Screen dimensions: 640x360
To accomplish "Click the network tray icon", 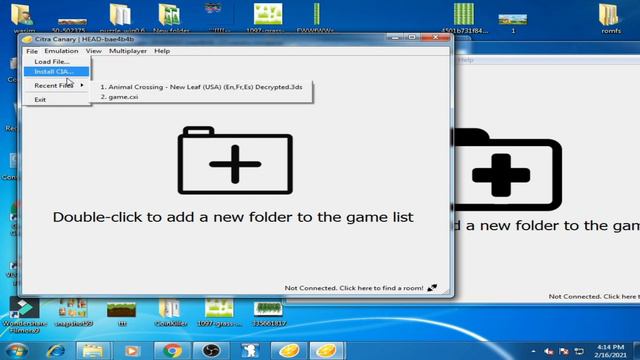I will tap(579, 351).
